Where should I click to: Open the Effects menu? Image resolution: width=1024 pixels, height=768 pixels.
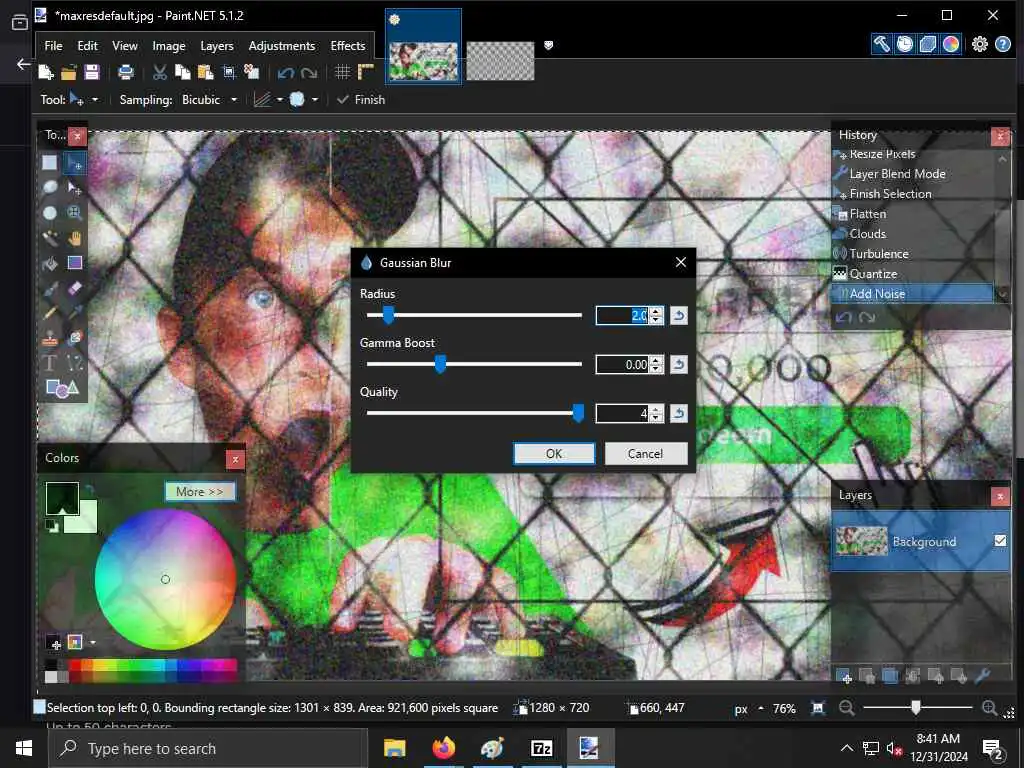pos(347,46)
